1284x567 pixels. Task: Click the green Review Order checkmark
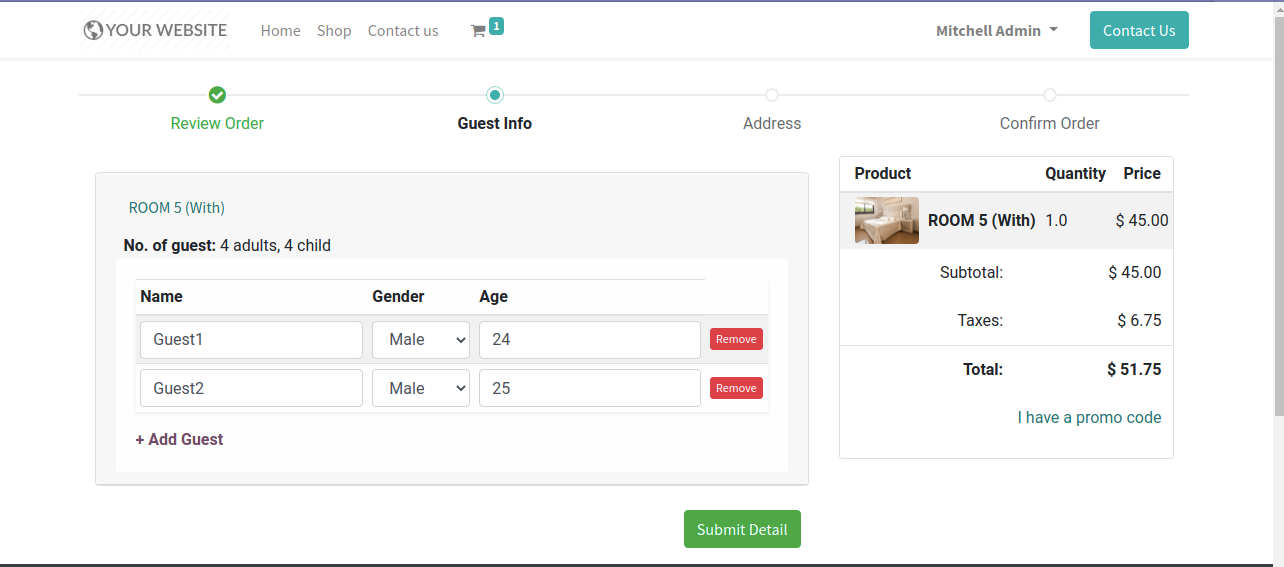point(217,95)
